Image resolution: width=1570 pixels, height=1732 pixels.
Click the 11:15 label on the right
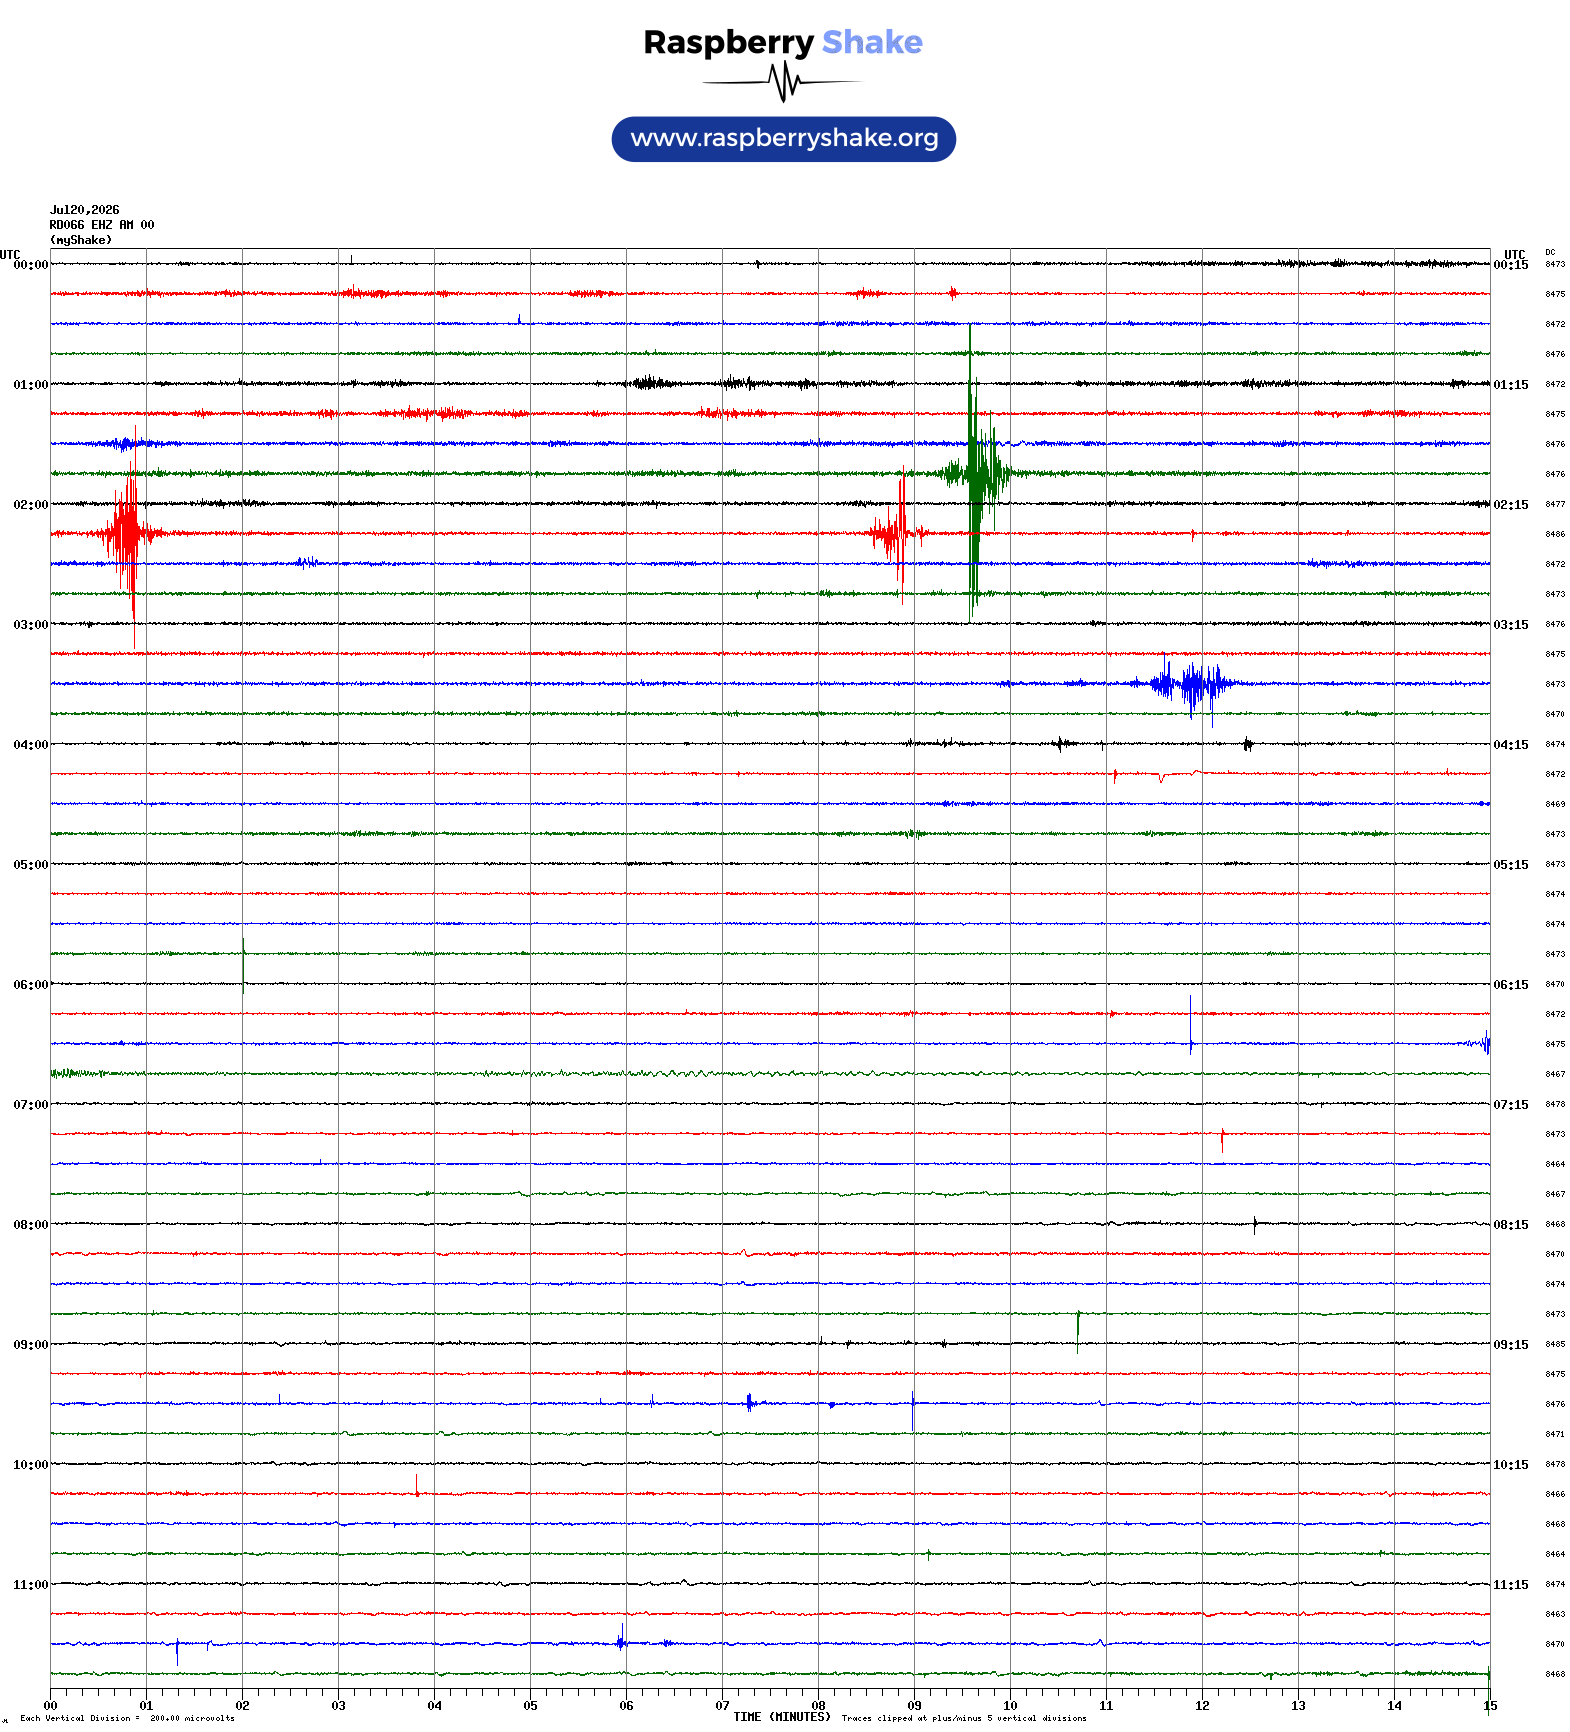point(1511,1585)
